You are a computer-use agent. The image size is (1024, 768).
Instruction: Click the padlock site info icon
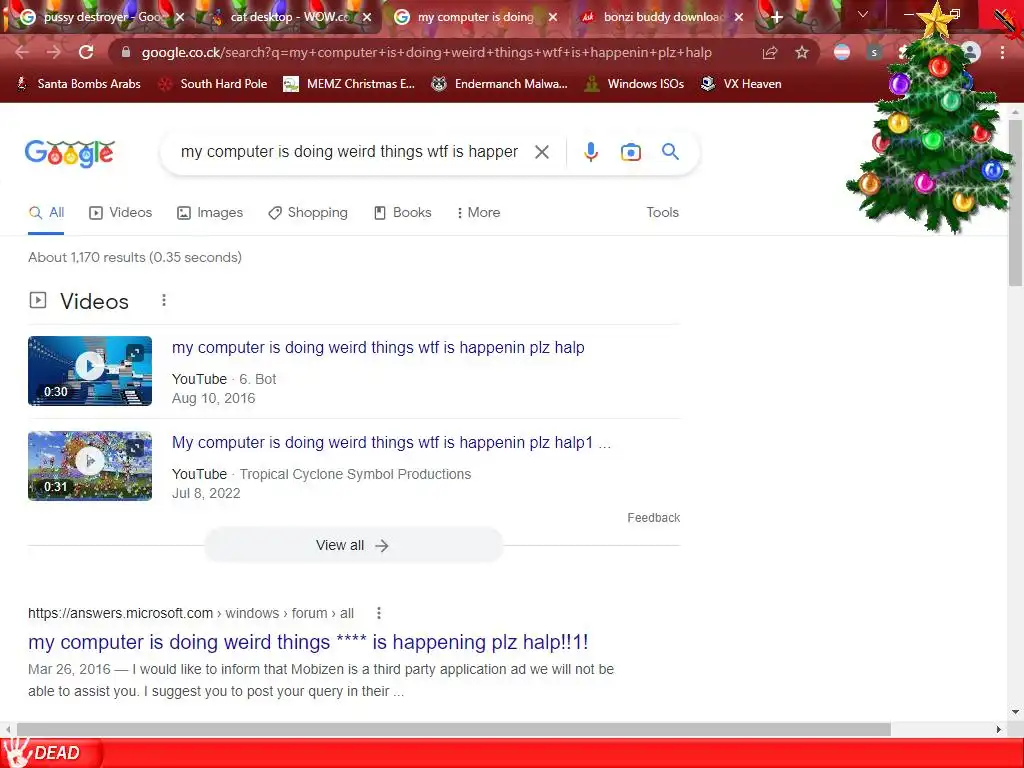click(x=126, y=52)
